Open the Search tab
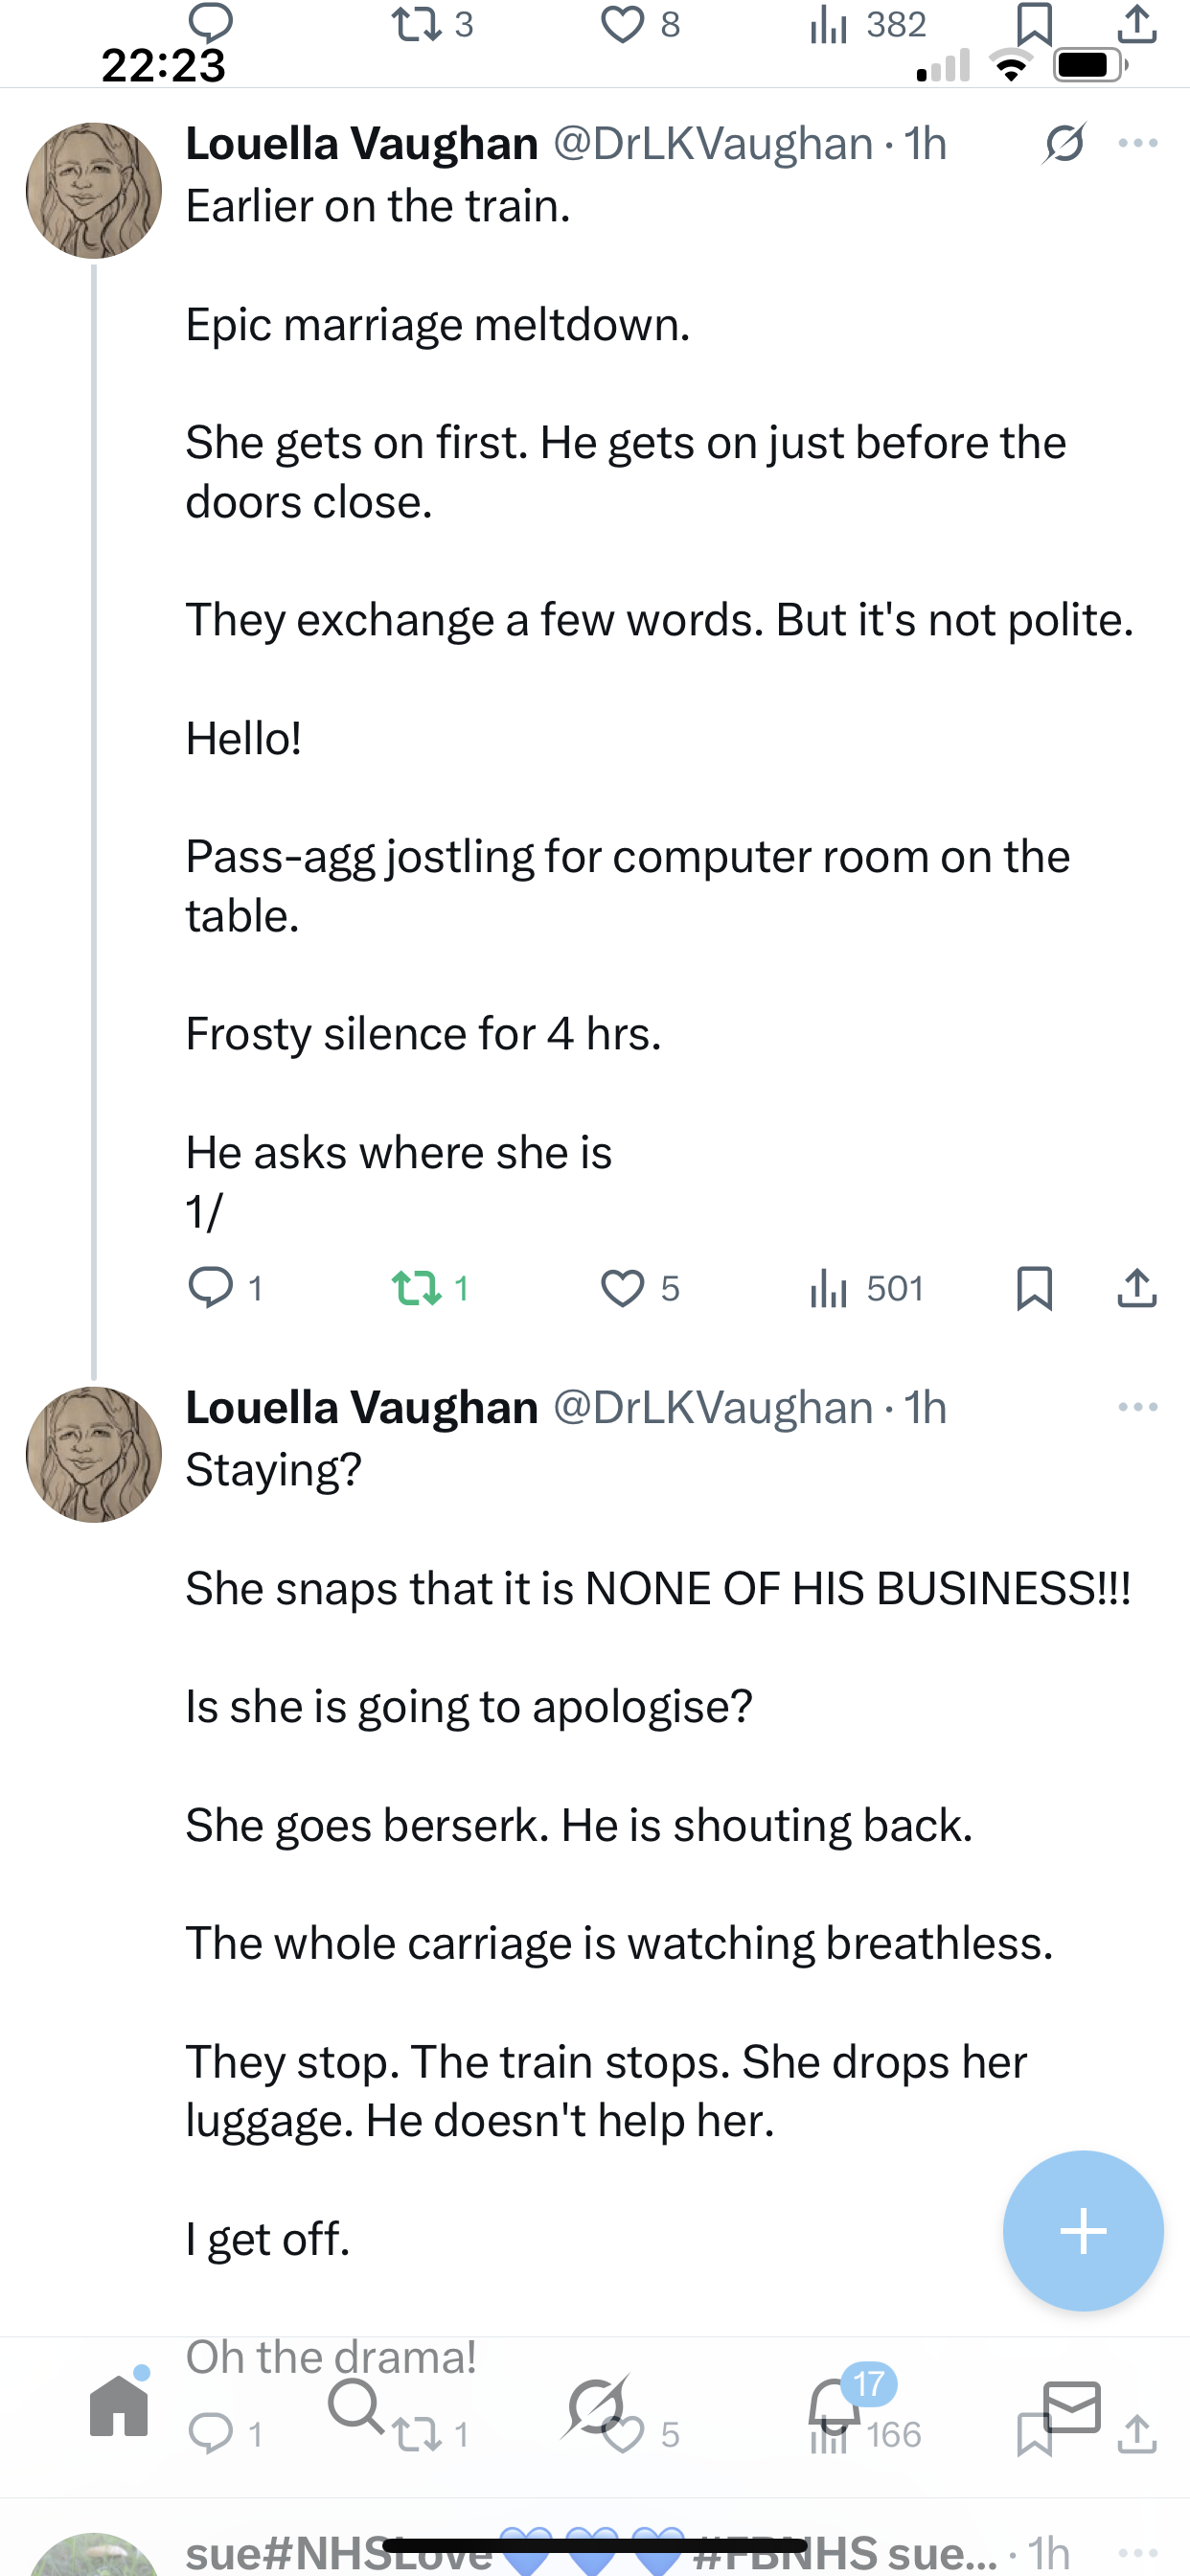The image size is (1190, 2576). click(355, 2406)
